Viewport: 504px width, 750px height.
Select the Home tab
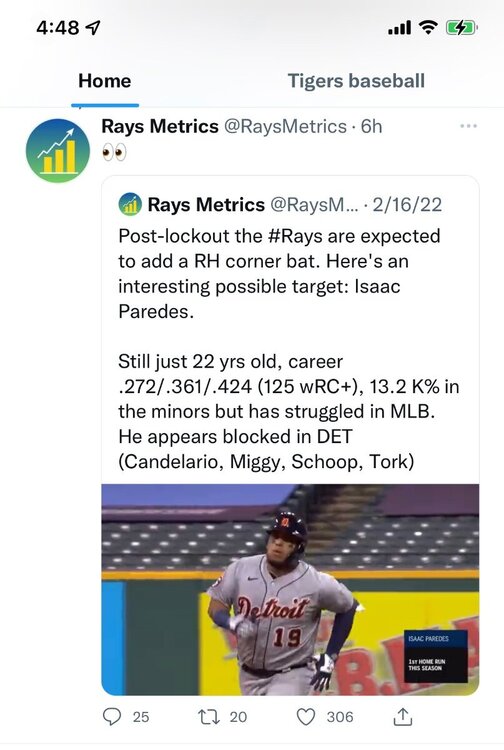click(105, 81)
